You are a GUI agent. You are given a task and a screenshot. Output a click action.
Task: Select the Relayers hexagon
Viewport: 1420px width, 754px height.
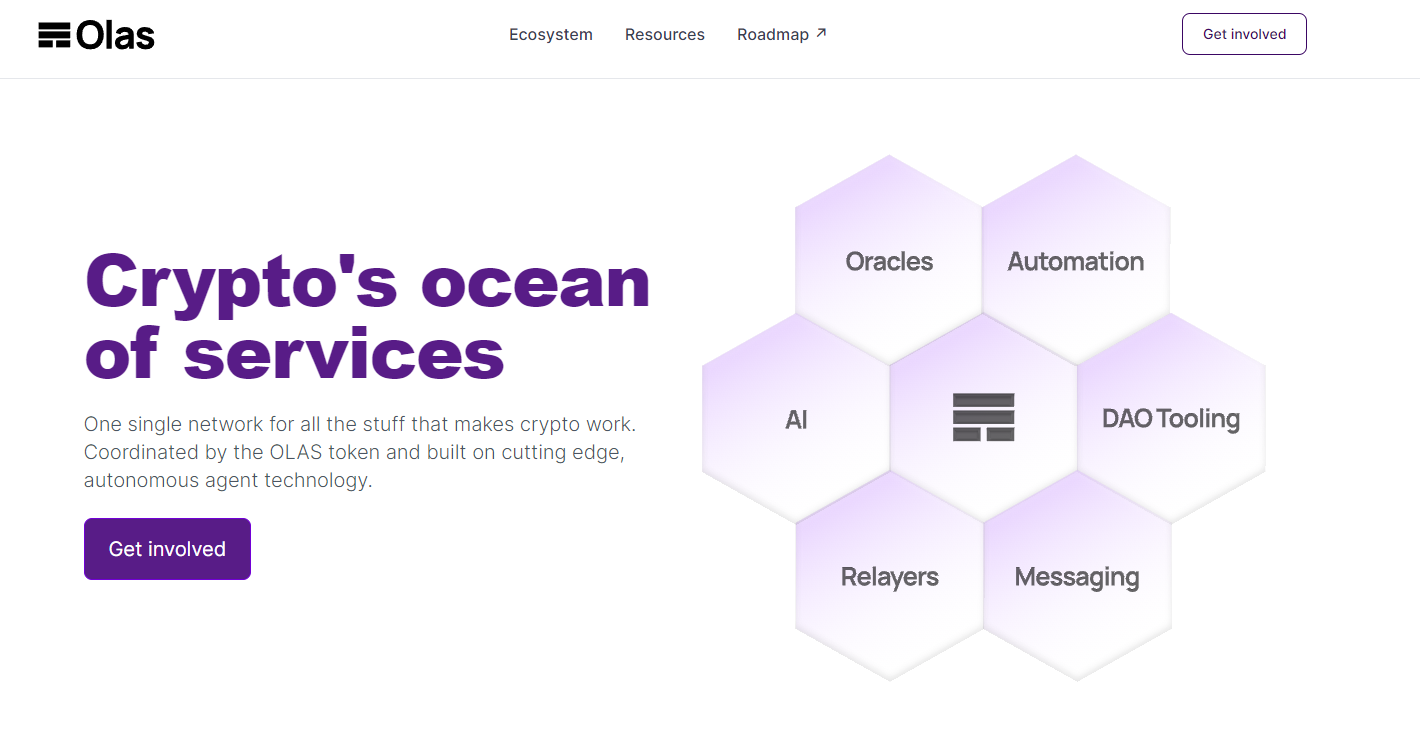[889, 576]
